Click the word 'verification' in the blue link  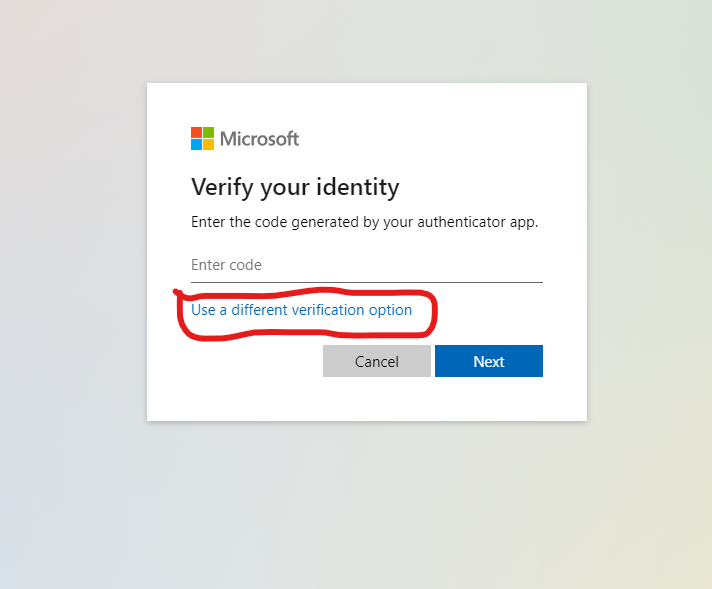(x=327, y=310)
